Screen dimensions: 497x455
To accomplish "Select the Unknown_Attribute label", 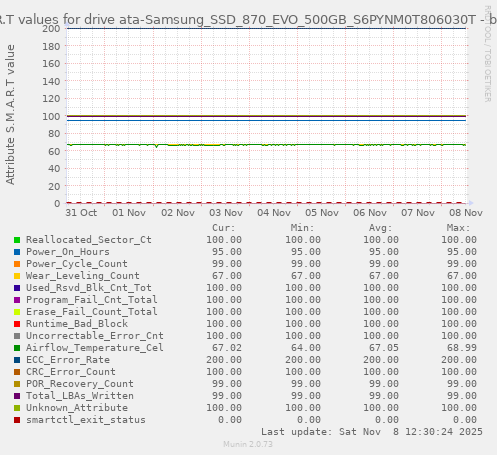I will click(77, 408).
